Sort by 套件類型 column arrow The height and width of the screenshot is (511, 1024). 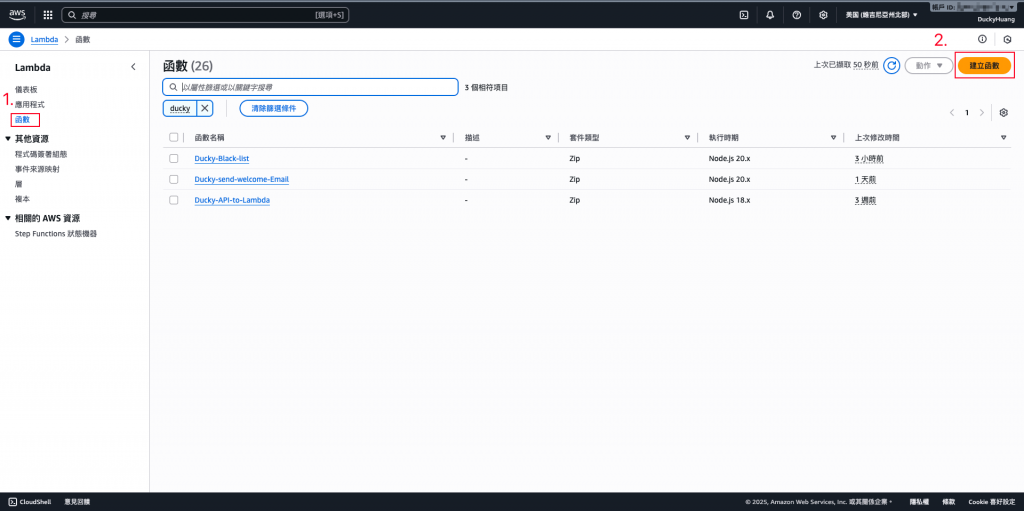tap(687, 138)
